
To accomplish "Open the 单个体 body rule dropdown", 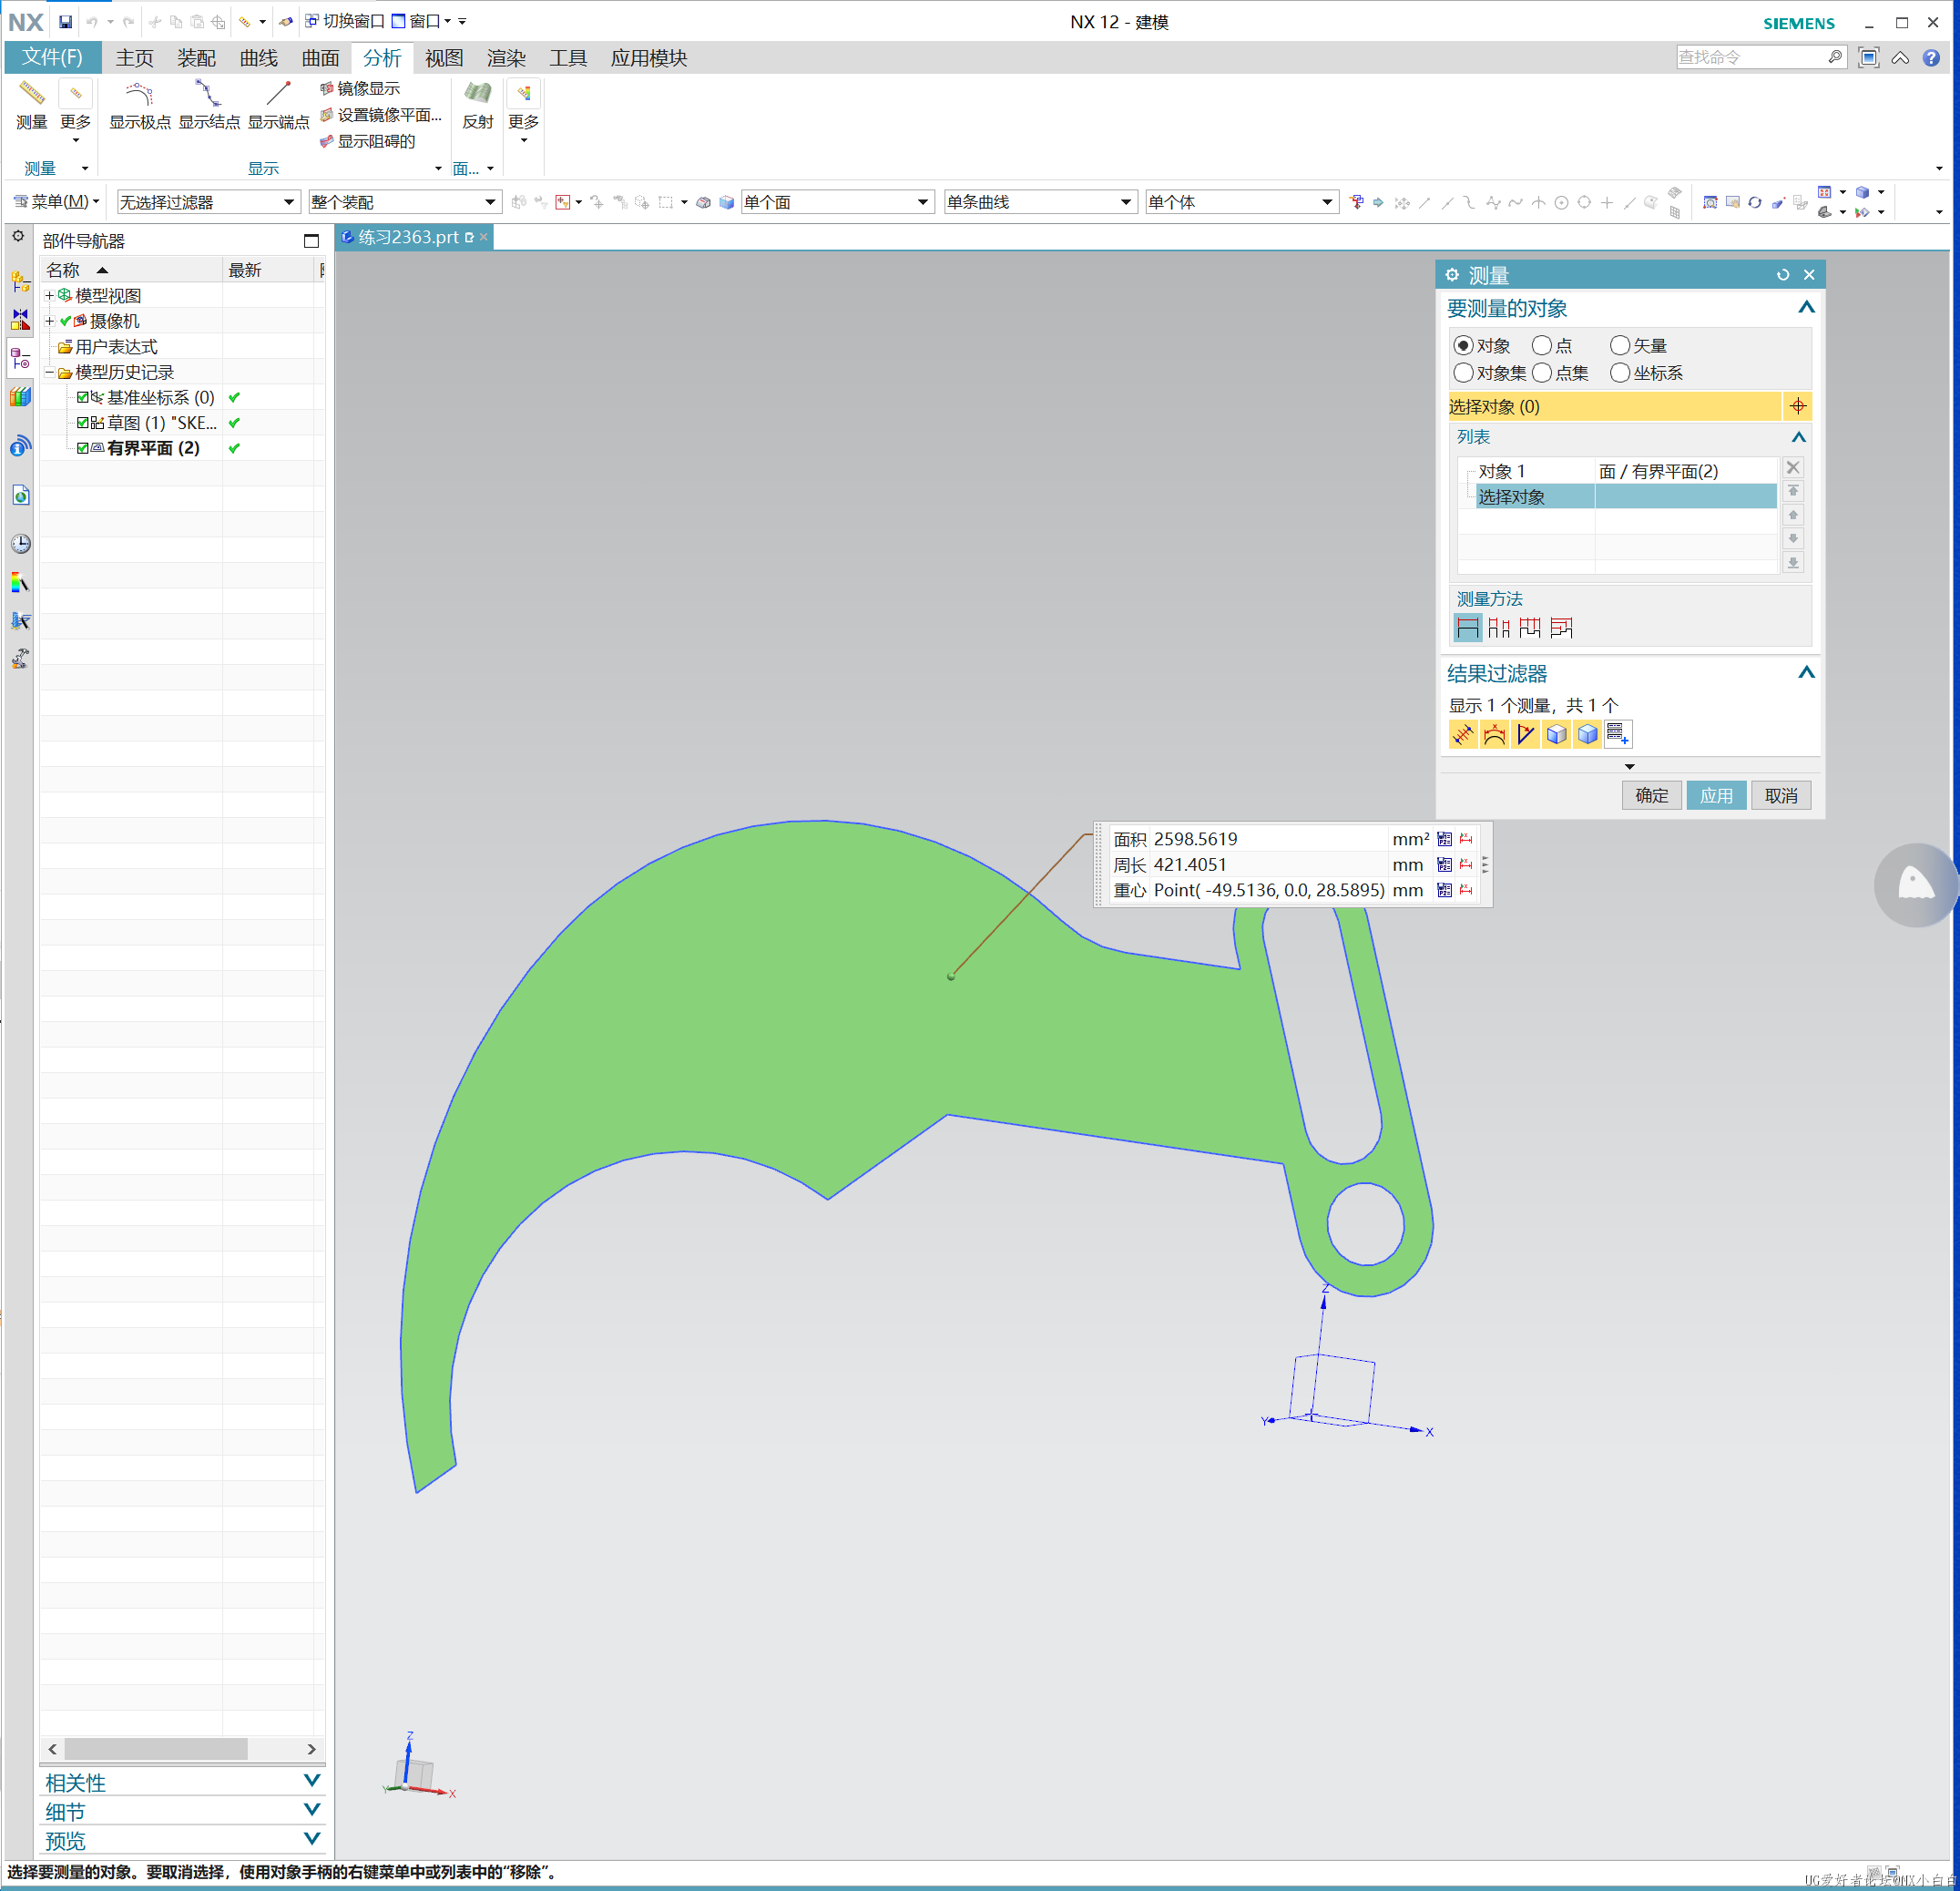I will point(1241,202).
